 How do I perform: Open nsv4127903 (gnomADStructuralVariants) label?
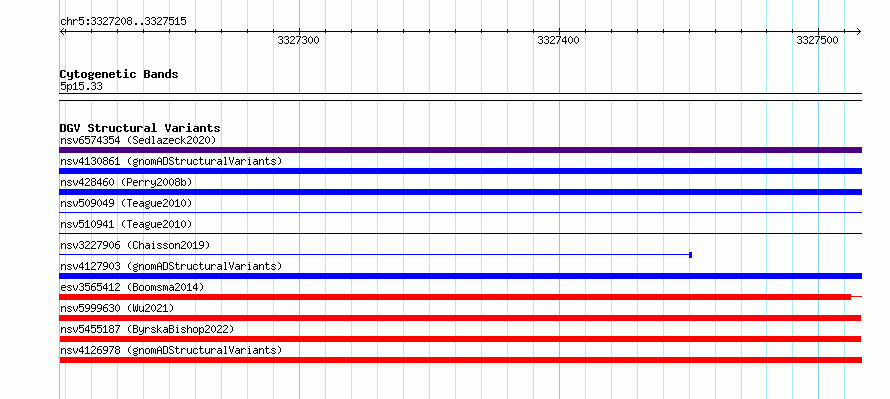coord(171,266)
